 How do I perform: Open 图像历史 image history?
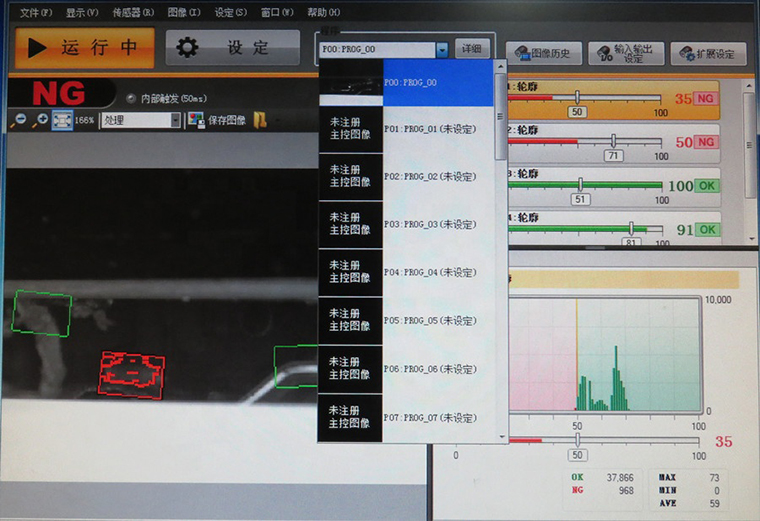click(x=544, y=53)
